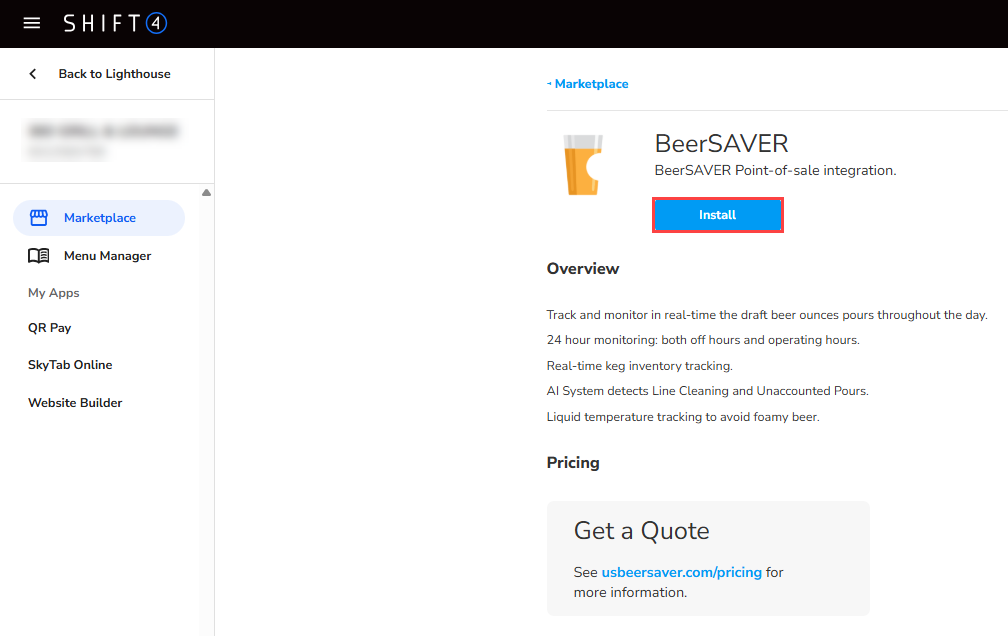This screenshot has width=1008, height=636.
Task: Click the sidebar scroll-up arrow
Action: coord(206,192)
